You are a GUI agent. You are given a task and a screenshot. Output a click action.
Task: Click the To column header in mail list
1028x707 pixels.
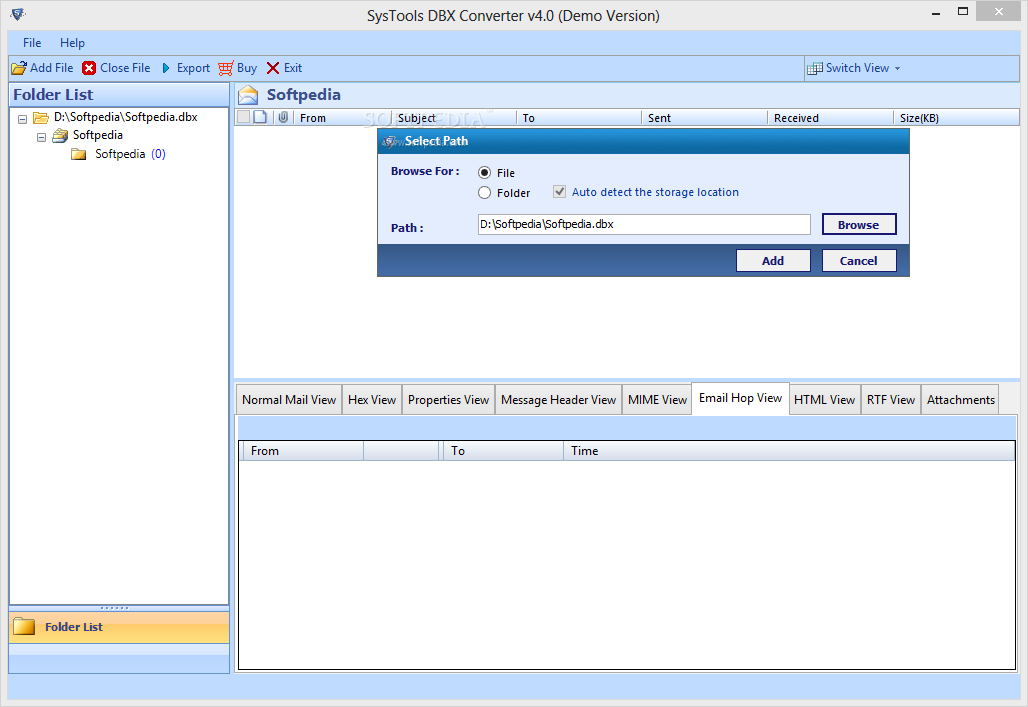[579, 118]
